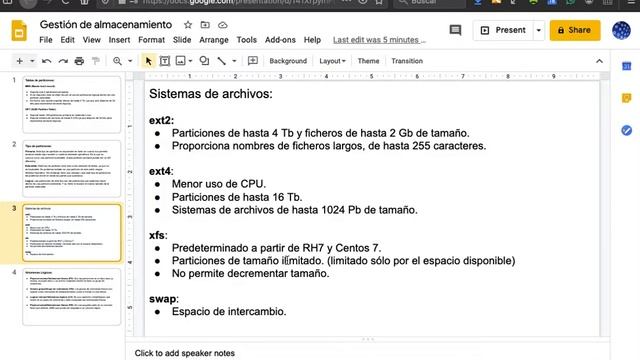This screenshot has width=640, height=360.
Task: Click the No permite decrementar tamaño bullet
Action: tap(250, 273)
